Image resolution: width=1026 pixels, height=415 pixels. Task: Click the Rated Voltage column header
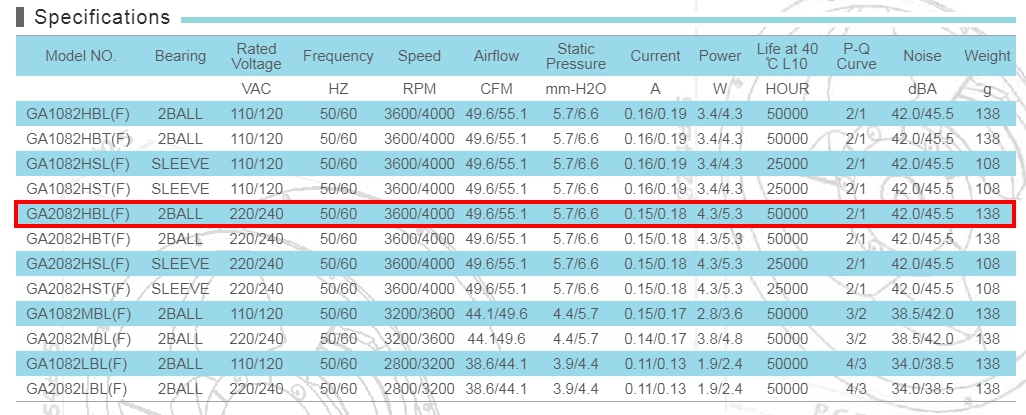(256, 56)
